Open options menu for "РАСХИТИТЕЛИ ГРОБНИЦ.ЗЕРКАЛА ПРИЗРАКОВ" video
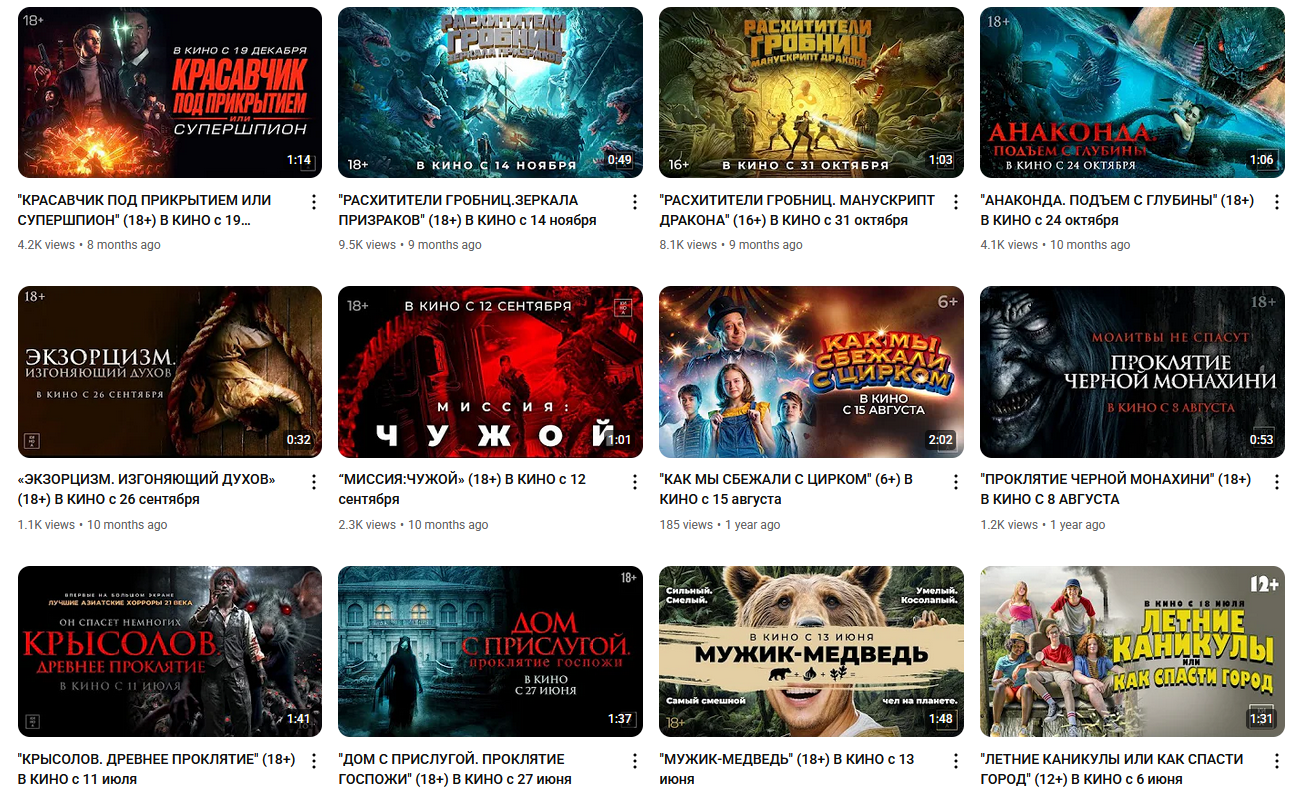This screenshot has width=1299, height=797. pyautogui.click(x=635, y=202)
